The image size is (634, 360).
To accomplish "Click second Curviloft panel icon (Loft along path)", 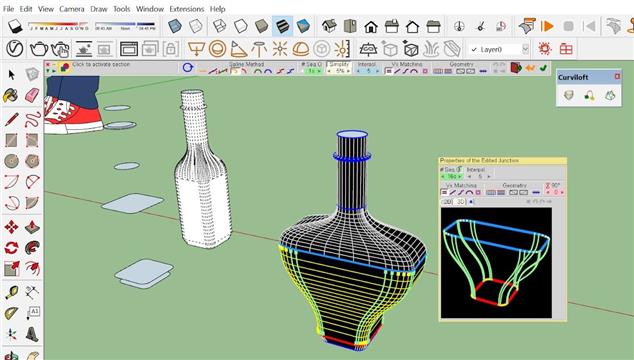I will pyautogui.click(x=589, y=95).
